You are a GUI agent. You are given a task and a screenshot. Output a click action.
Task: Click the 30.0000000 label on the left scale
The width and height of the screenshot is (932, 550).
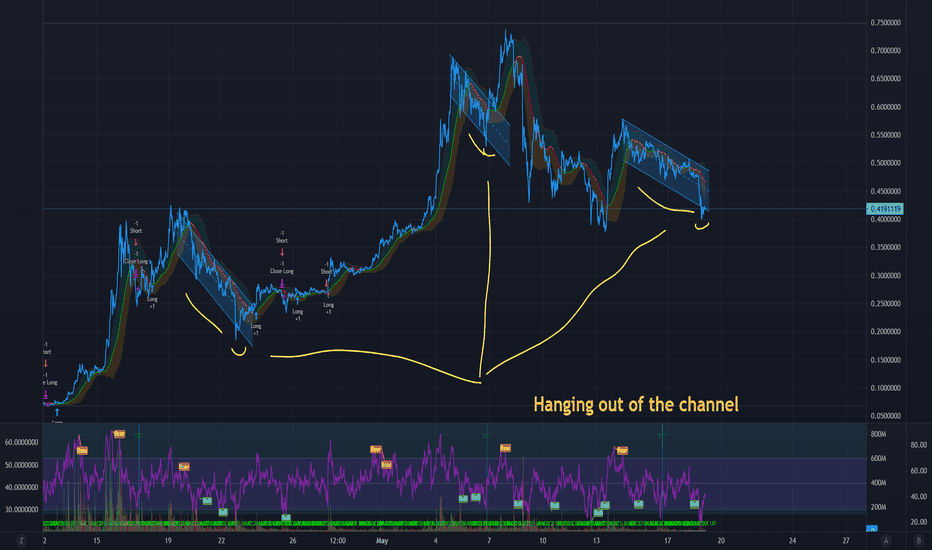[x=21, y=510]
